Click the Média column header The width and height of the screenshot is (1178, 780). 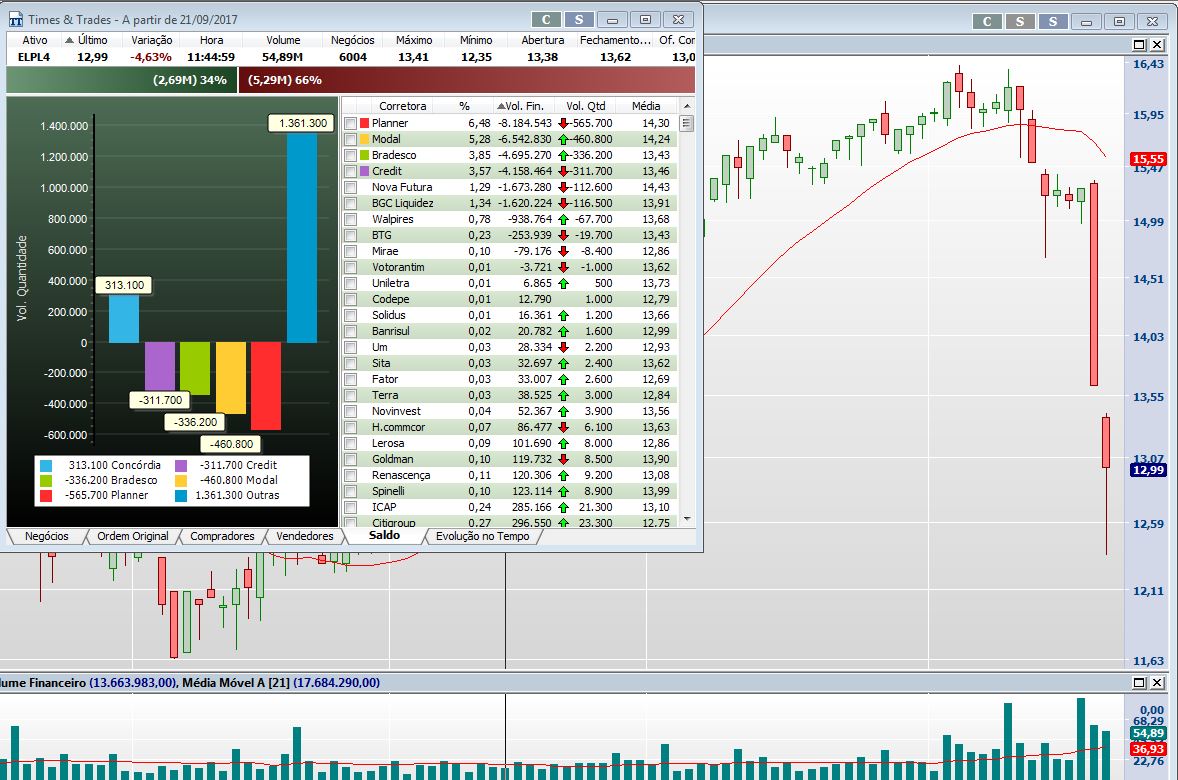tap(645, 106)
